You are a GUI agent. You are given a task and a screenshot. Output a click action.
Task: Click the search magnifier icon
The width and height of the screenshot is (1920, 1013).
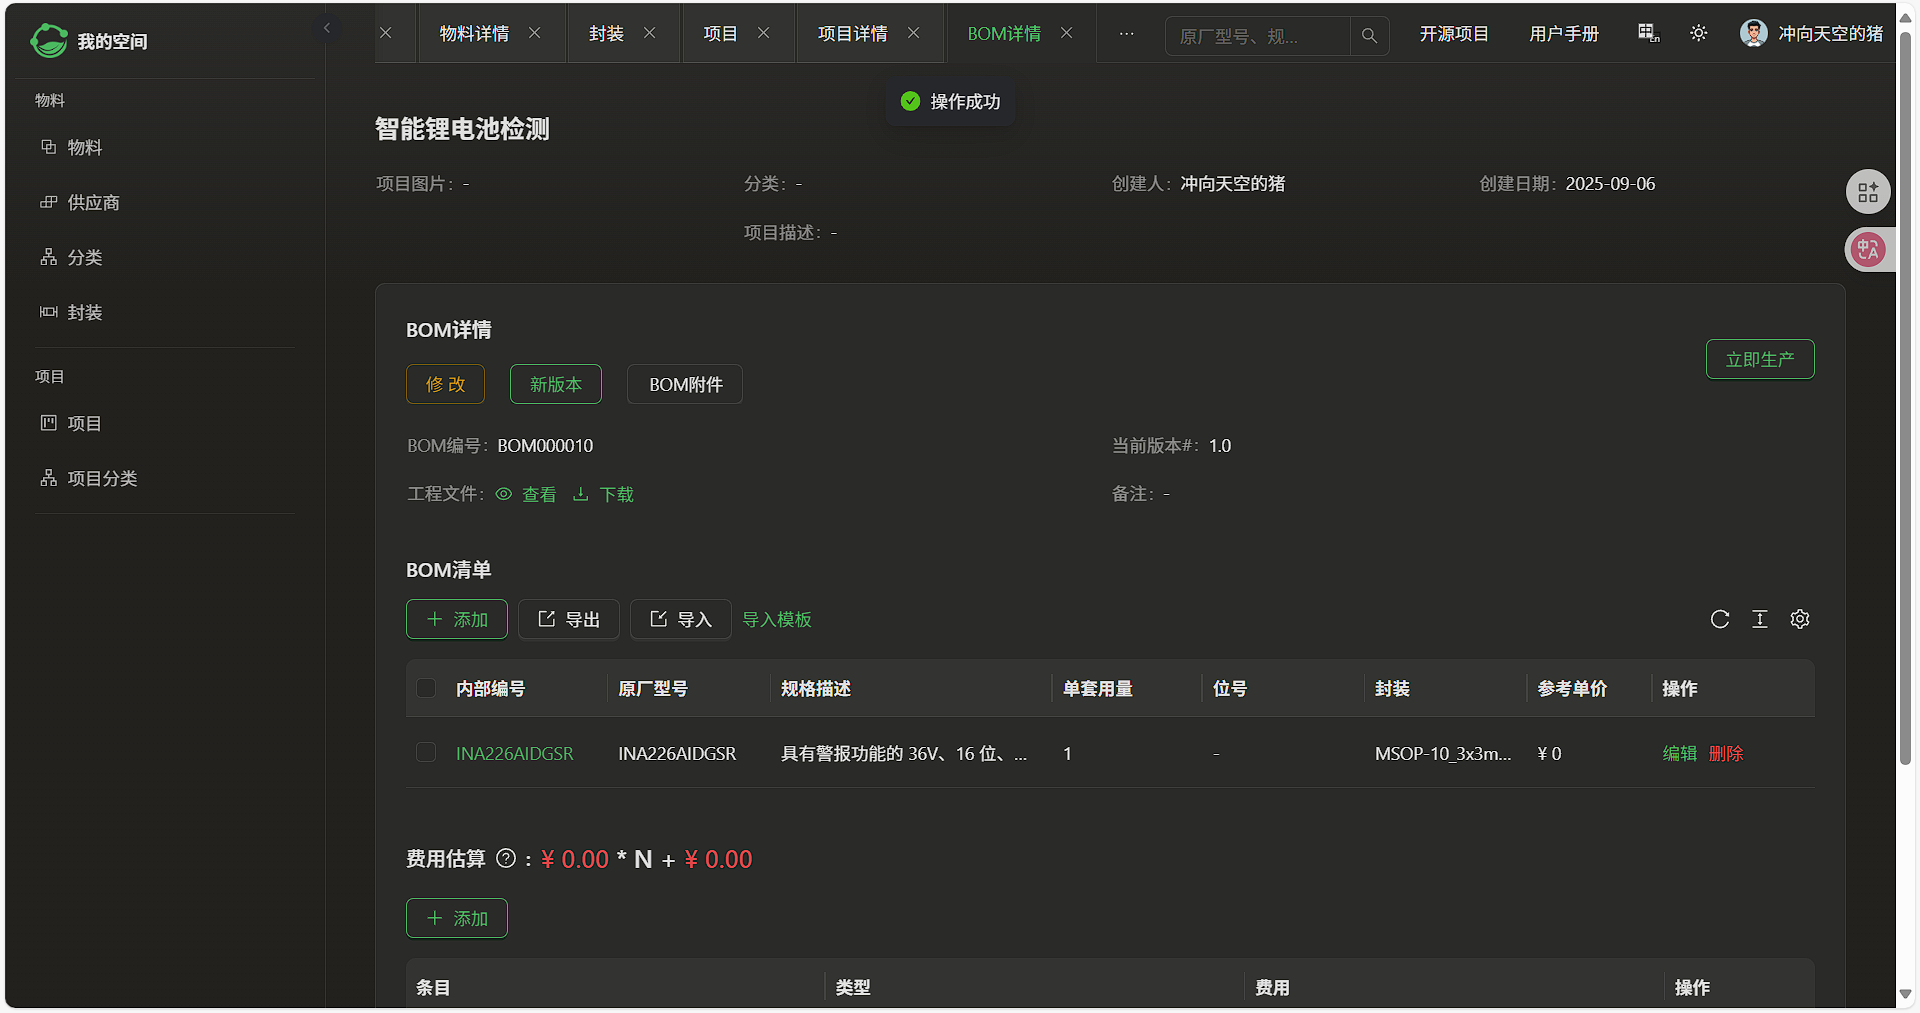pos(1369,36)
